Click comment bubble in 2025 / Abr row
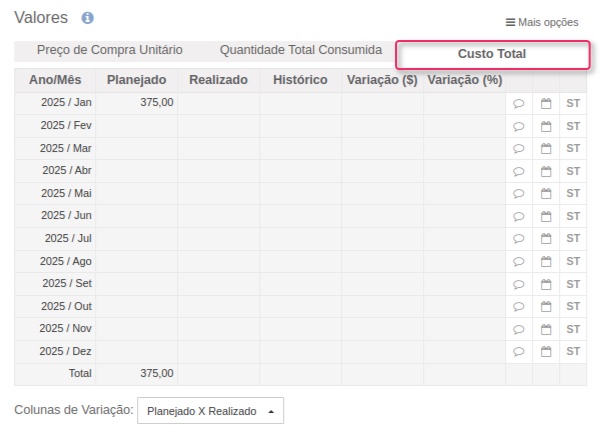The width and height of the screenshot is (603, 439). pyautogui.click(x=518, y=171)
